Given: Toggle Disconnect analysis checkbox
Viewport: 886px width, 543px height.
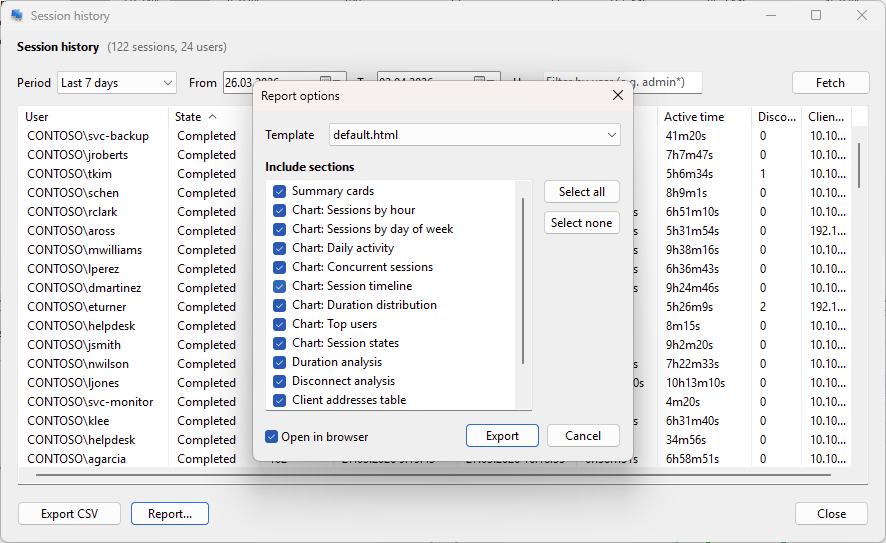Looking at the screenshot, I should (280, 381).
